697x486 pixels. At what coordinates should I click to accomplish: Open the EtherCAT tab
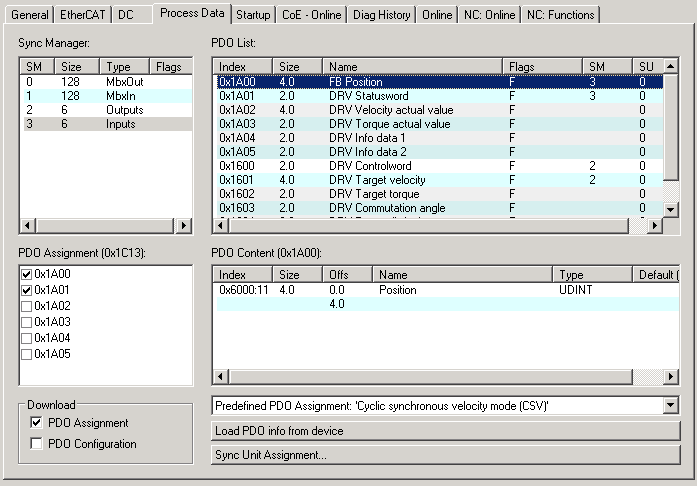click(x=82, y=15)
